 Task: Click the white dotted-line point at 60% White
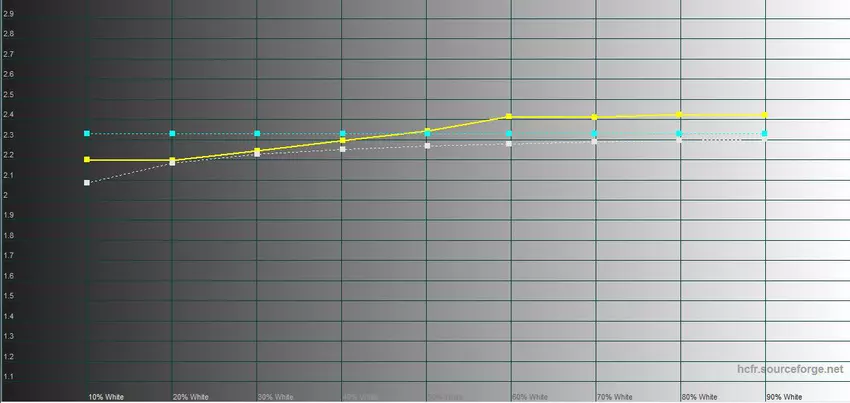tap(509, 144)
